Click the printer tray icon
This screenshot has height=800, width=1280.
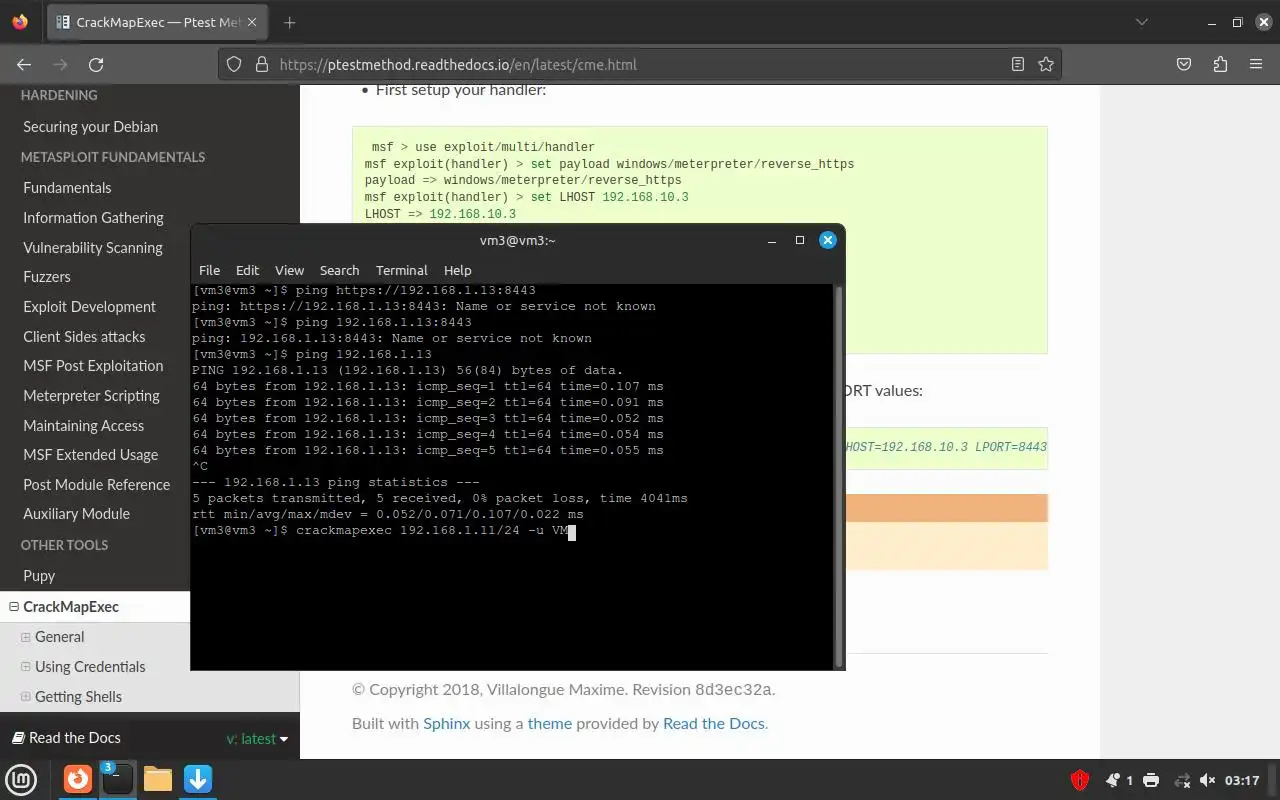coord(1151,780)
